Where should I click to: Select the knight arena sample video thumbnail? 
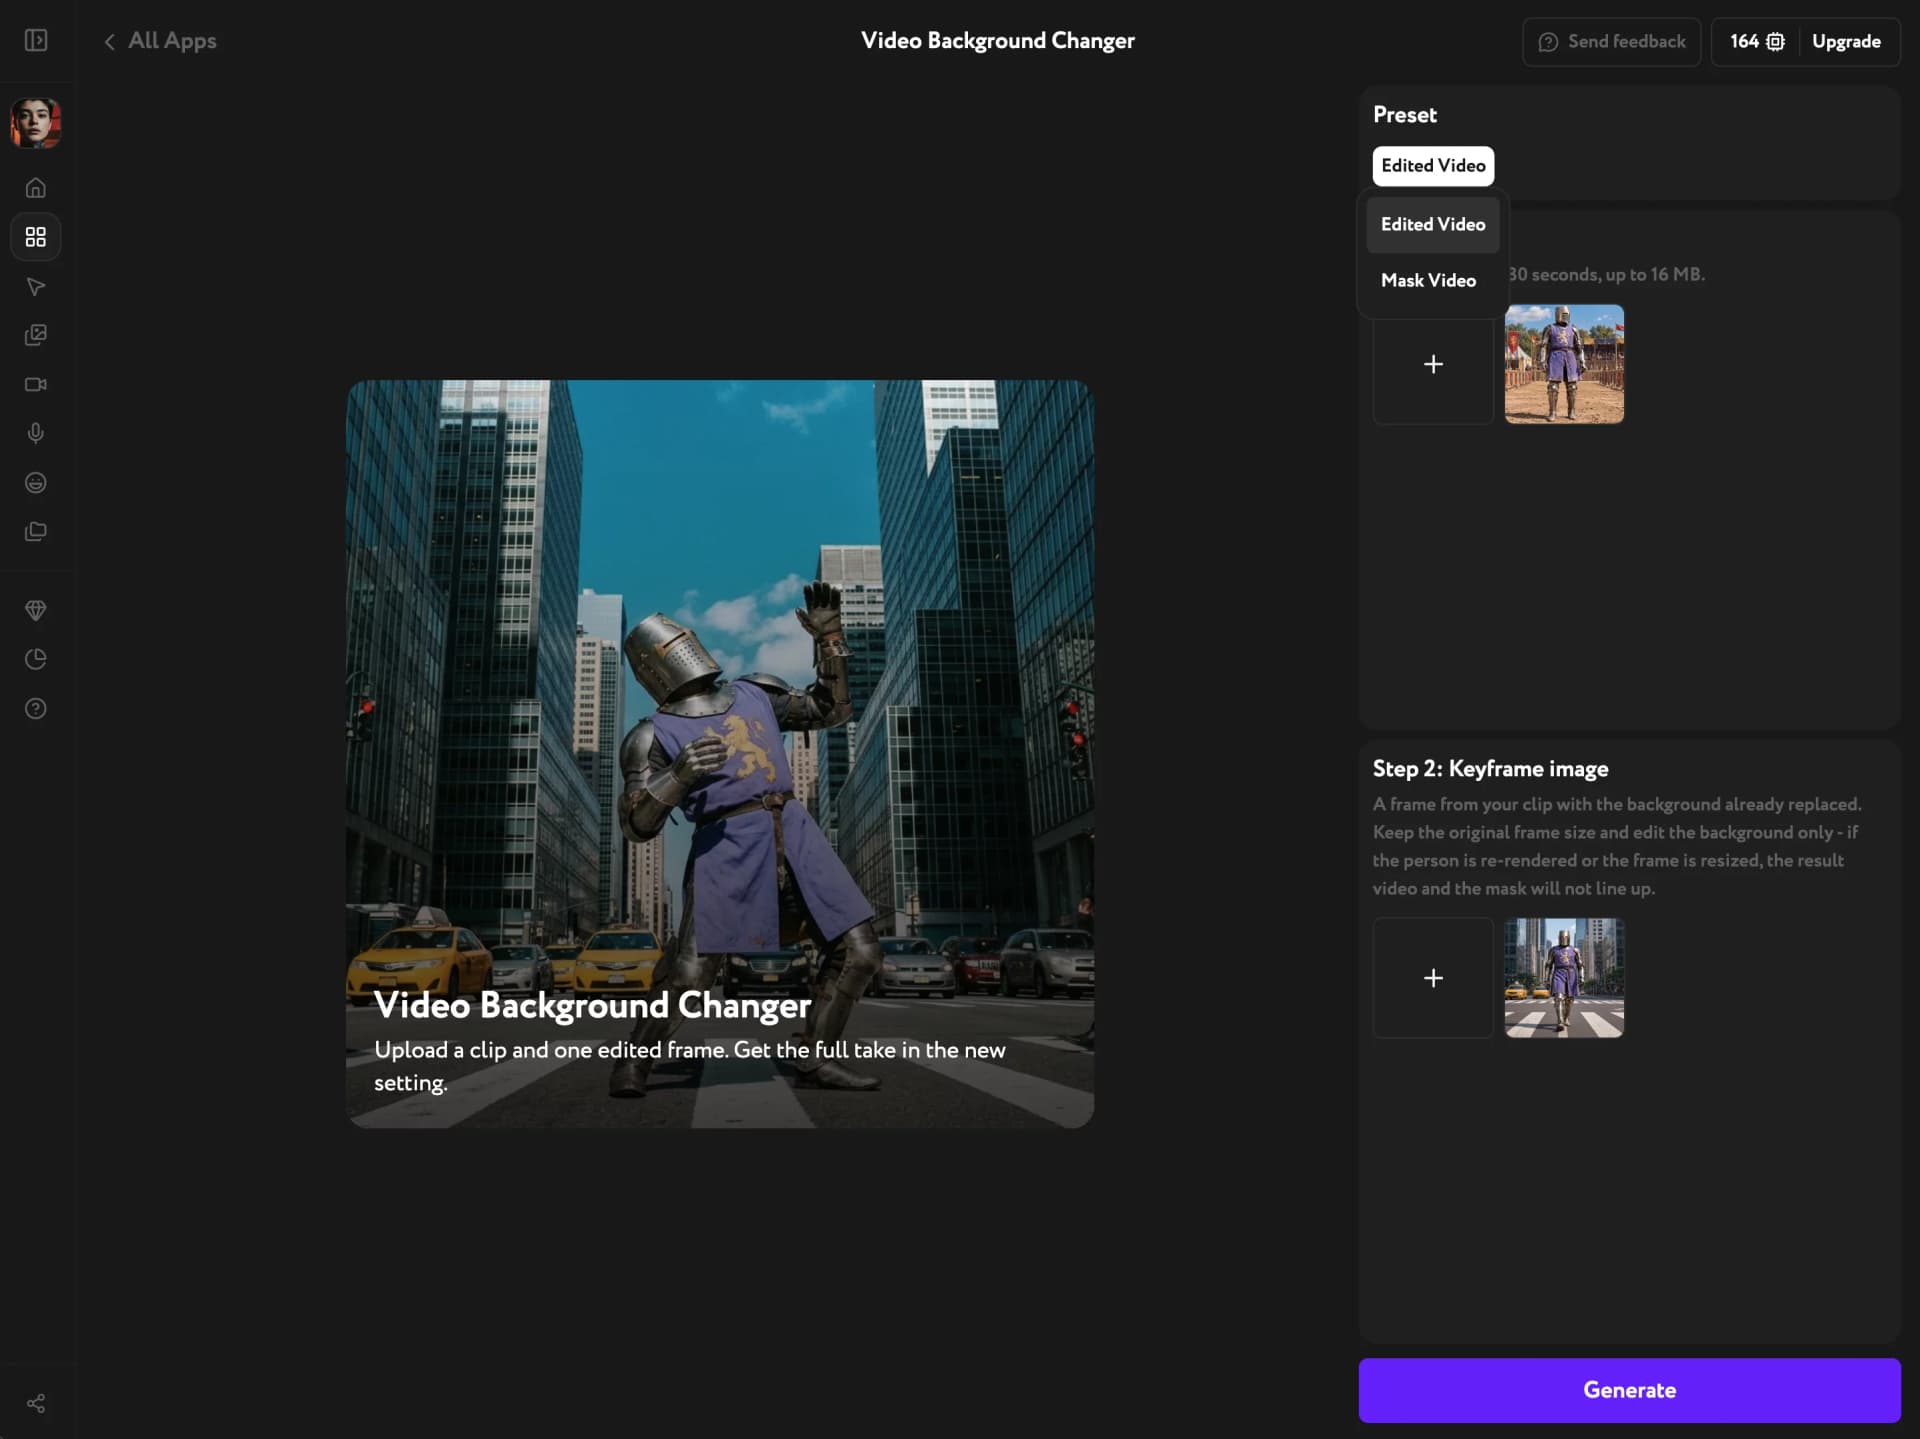tap(1564, 364)
